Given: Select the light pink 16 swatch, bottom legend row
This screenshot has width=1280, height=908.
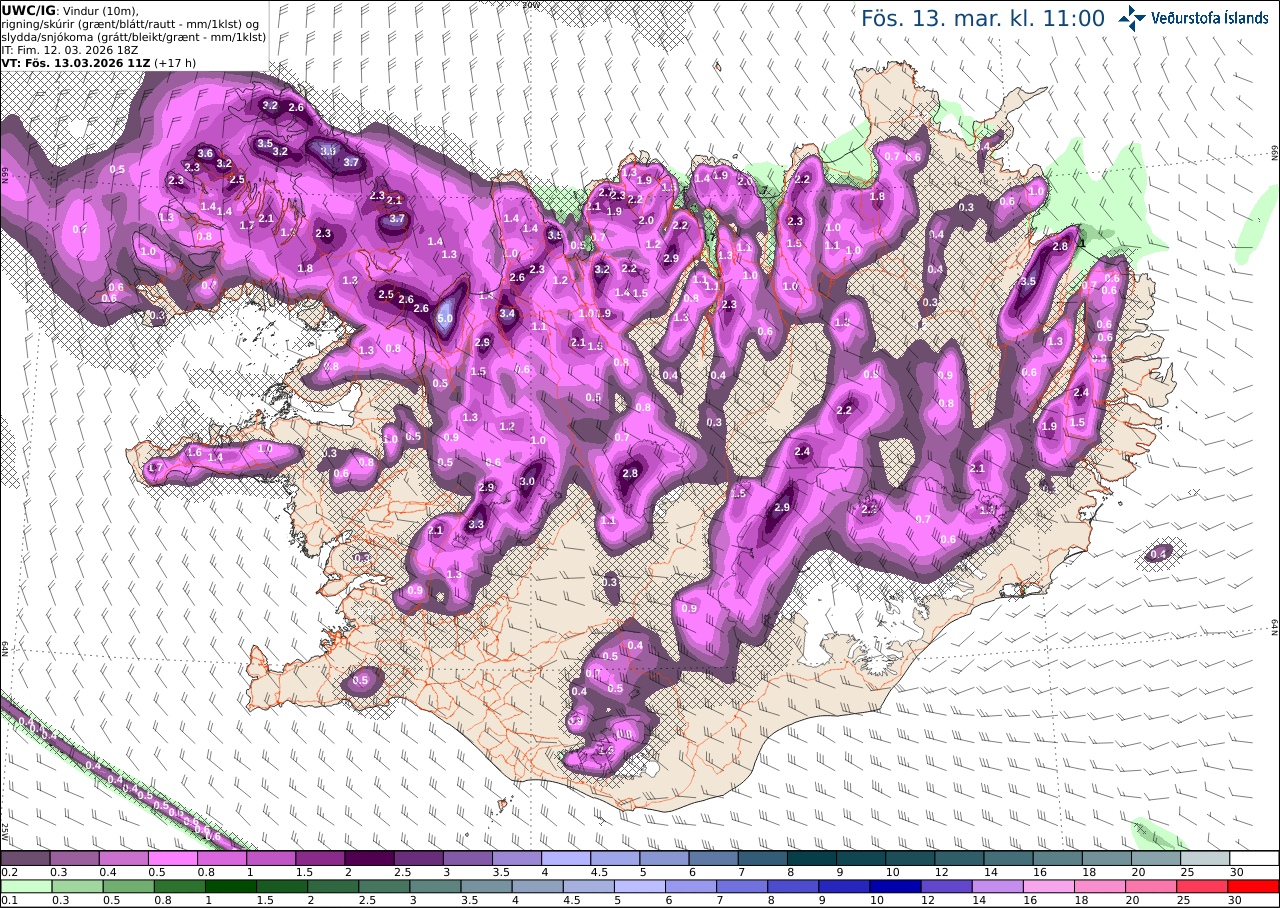Looking at the screenshot, I should coord(1050,886).
